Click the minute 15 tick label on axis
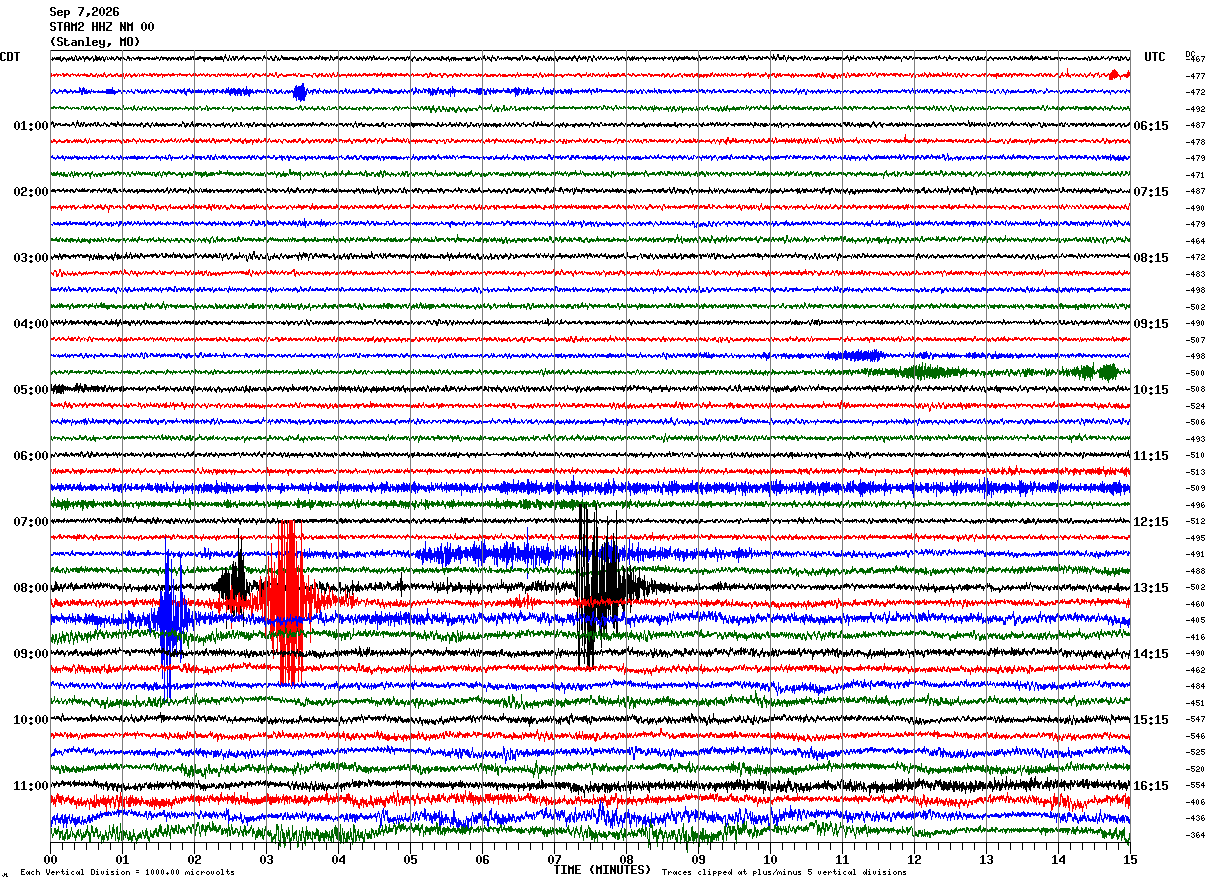Viewport: 1210px width, 886px height. [x=1130, y=859]
